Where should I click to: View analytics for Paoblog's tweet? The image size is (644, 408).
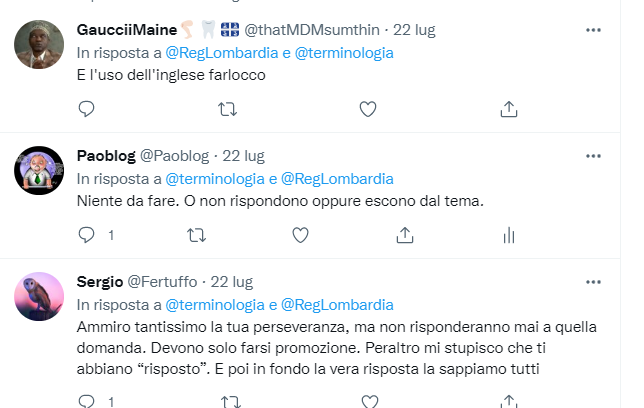point(508,235)
